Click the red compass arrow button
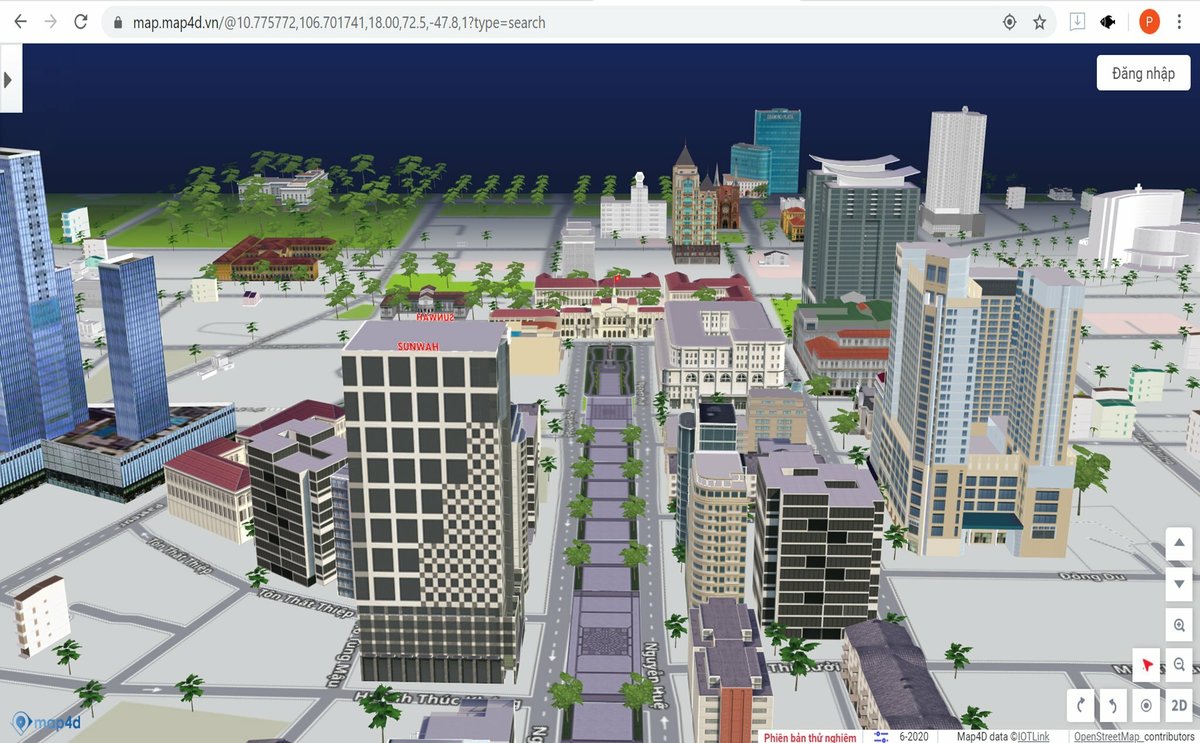Viewport: 1200px width, 743px height. (x=1146, y=664)
